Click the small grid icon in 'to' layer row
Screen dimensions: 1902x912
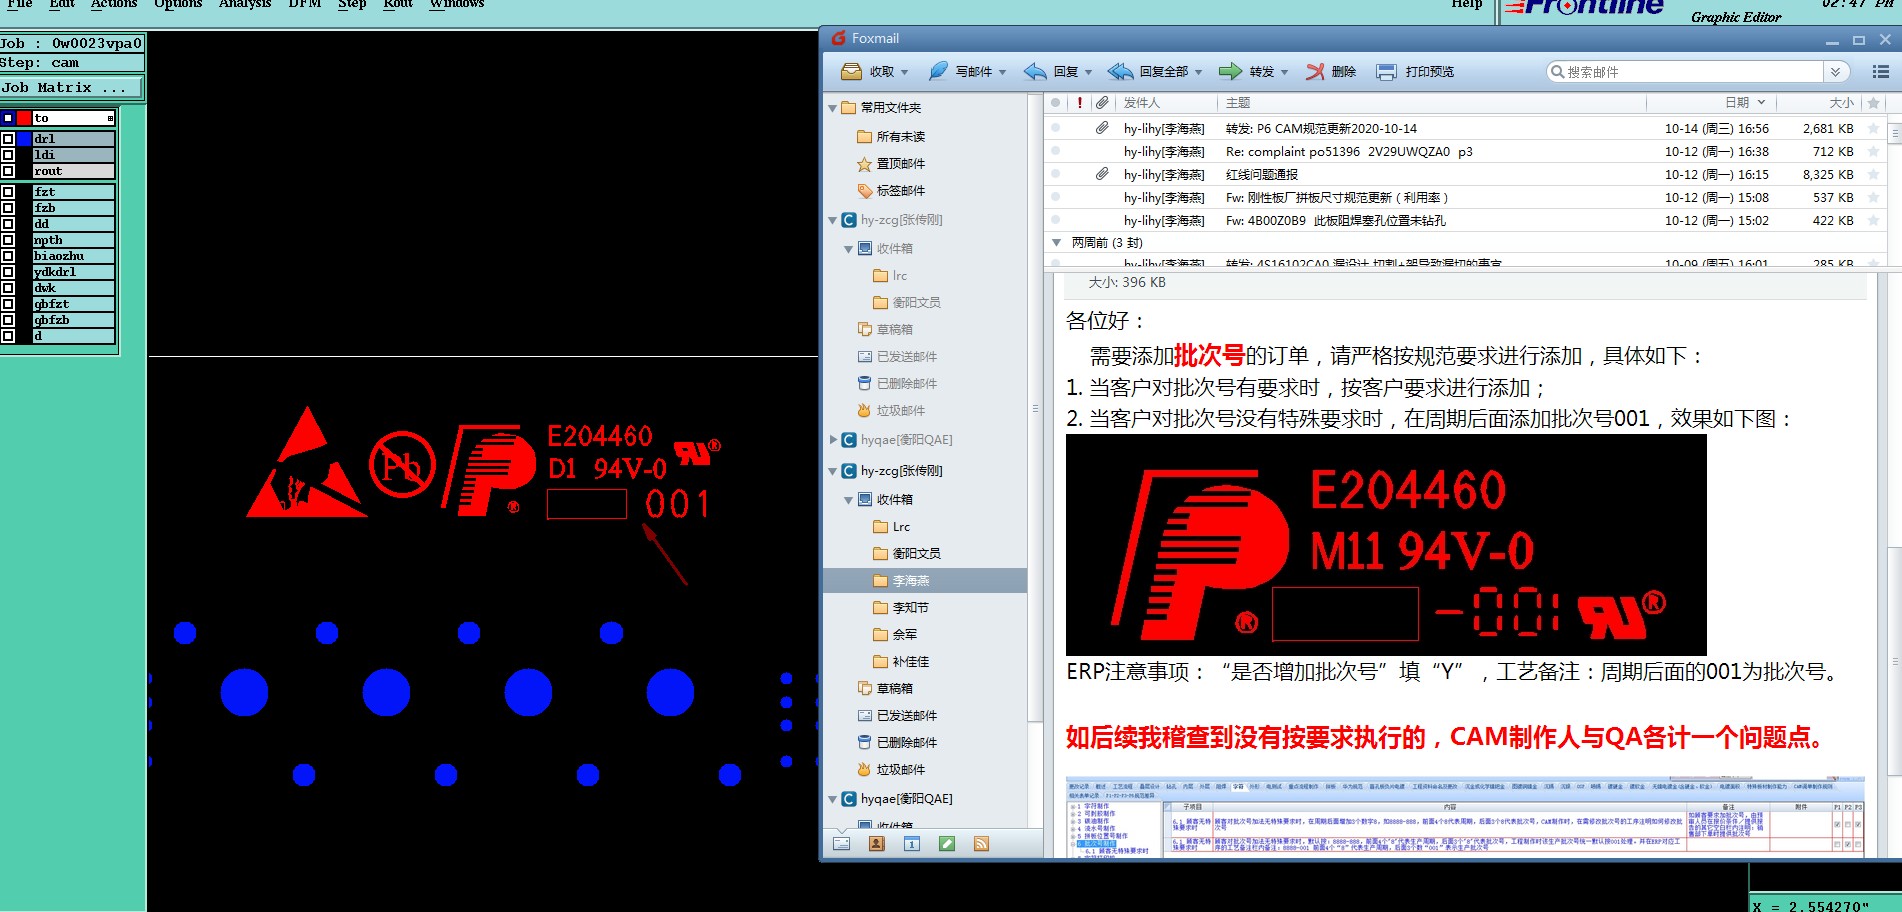[110, 119]
